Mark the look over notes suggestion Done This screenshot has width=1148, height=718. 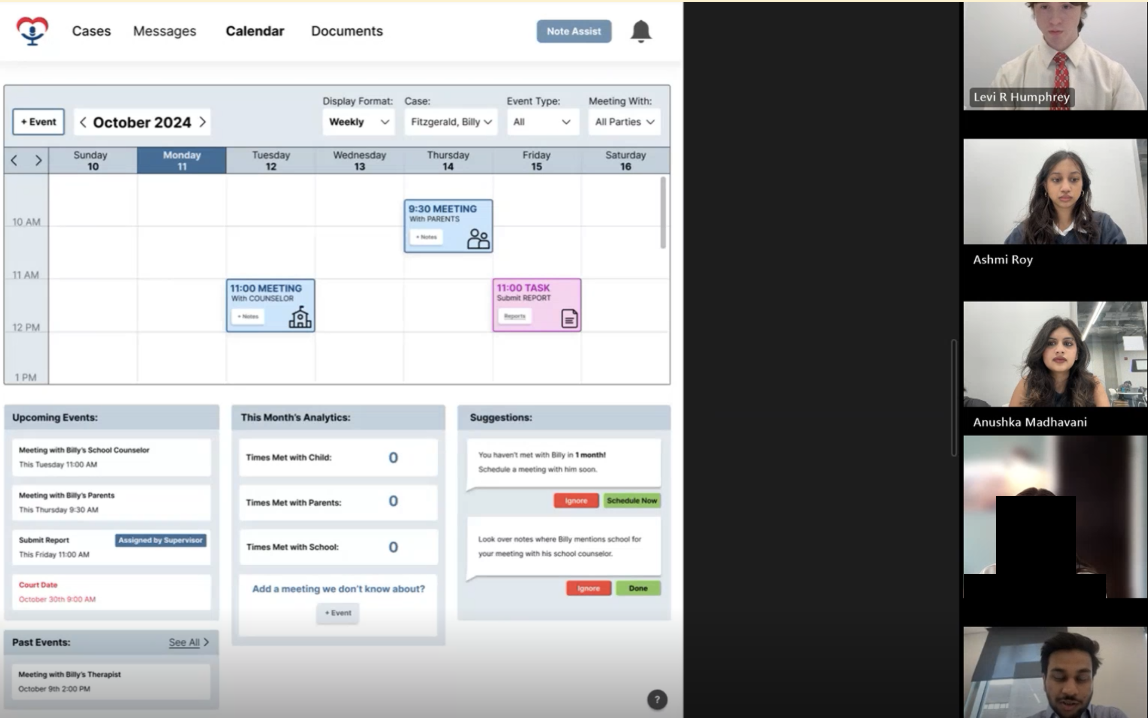click(x=638, y=588)
